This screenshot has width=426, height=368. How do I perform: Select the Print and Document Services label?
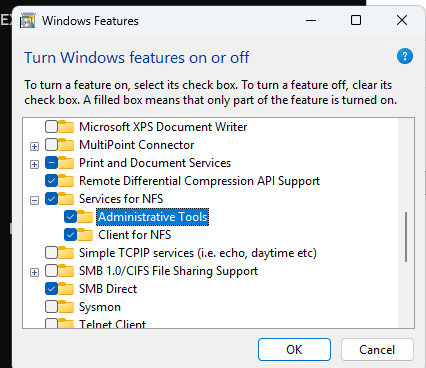pyautogui.click(x=155, y=163)
